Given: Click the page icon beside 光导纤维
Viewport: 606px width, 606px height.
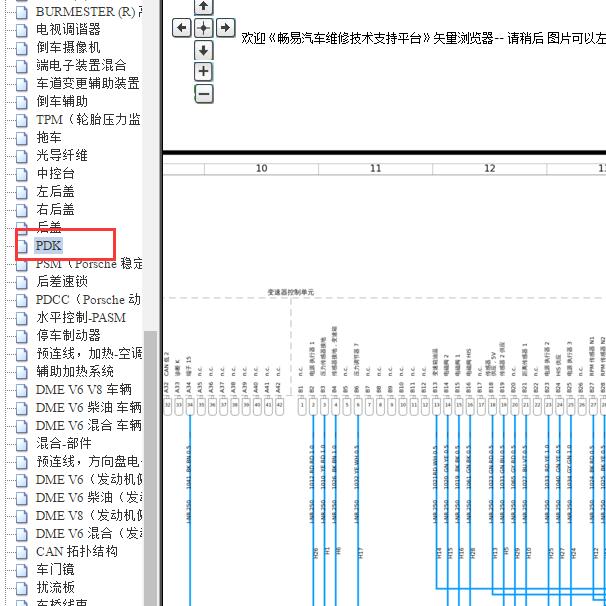Looking at the screenshot, I should pos(22,157).
